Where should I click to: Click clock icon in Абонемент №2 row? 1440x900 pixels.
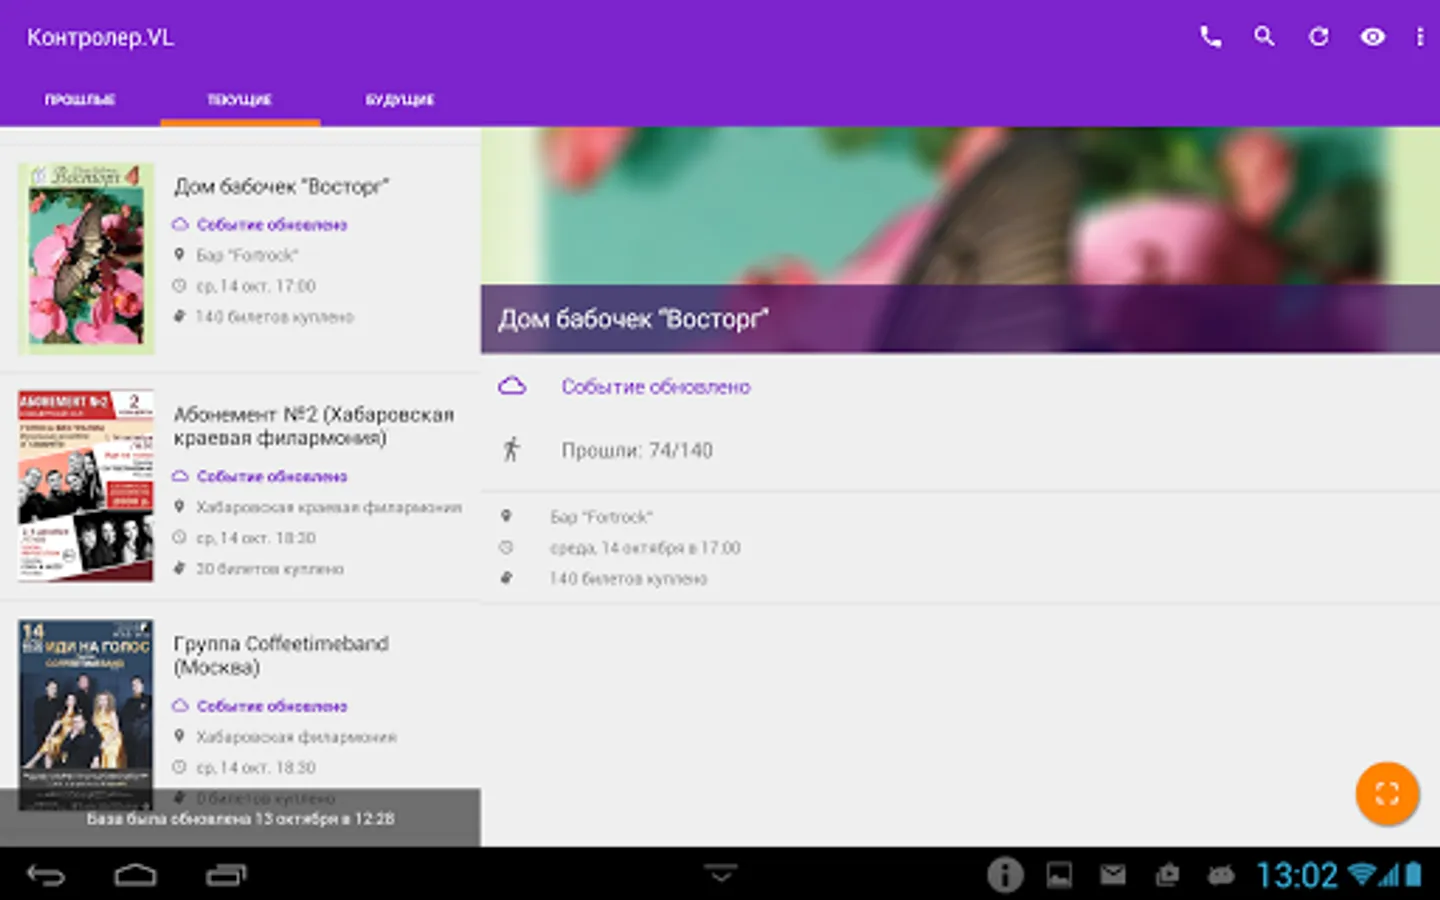[180, 538]
